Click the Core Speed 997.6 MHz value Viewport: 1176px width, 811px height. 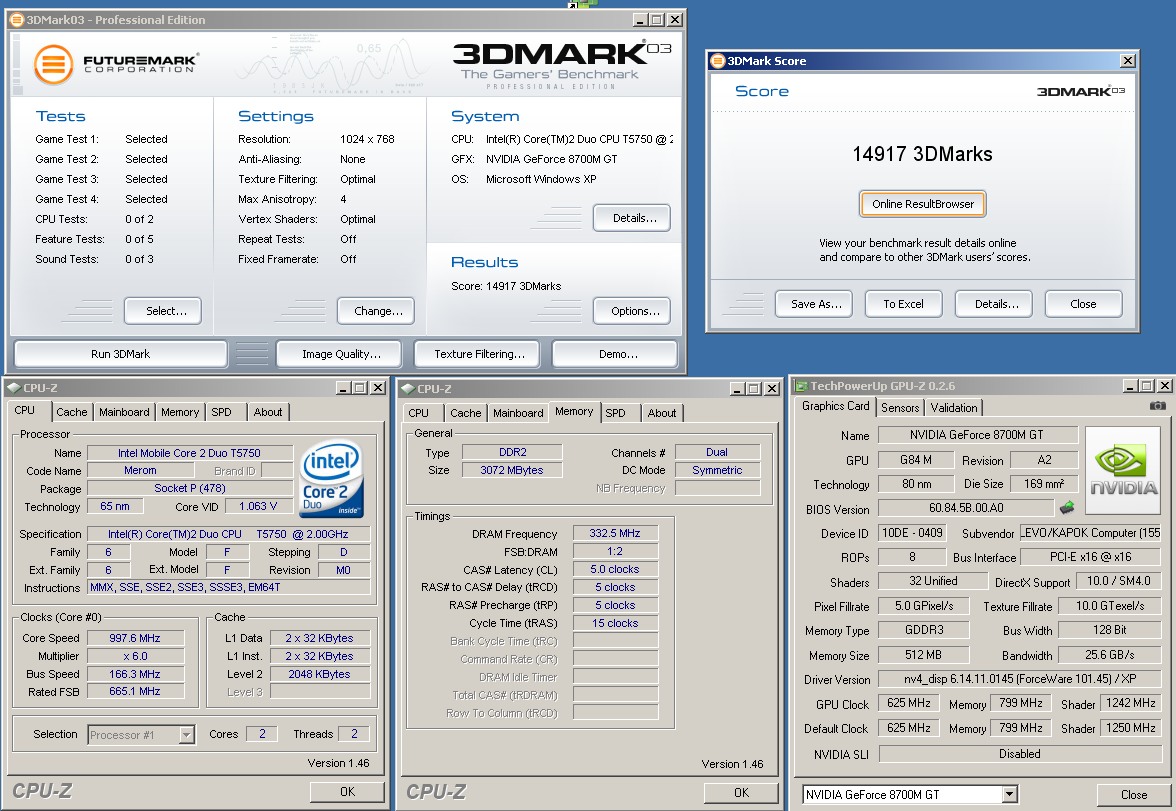(x=135, y=638)
